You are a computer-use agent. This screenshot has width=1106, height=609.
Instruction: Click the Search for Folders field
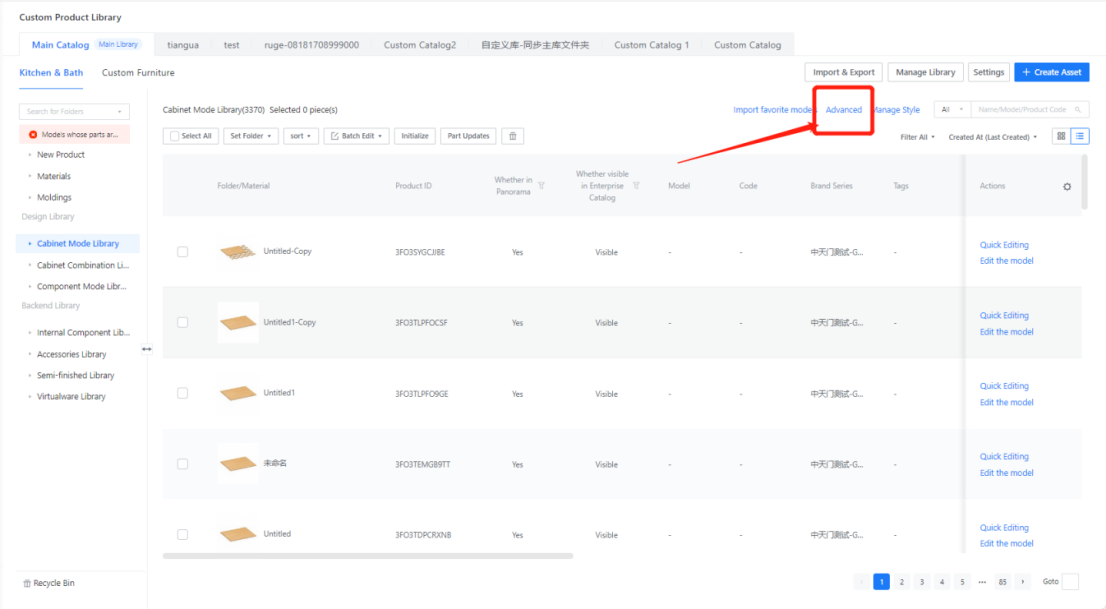click(x=74, y=112)
